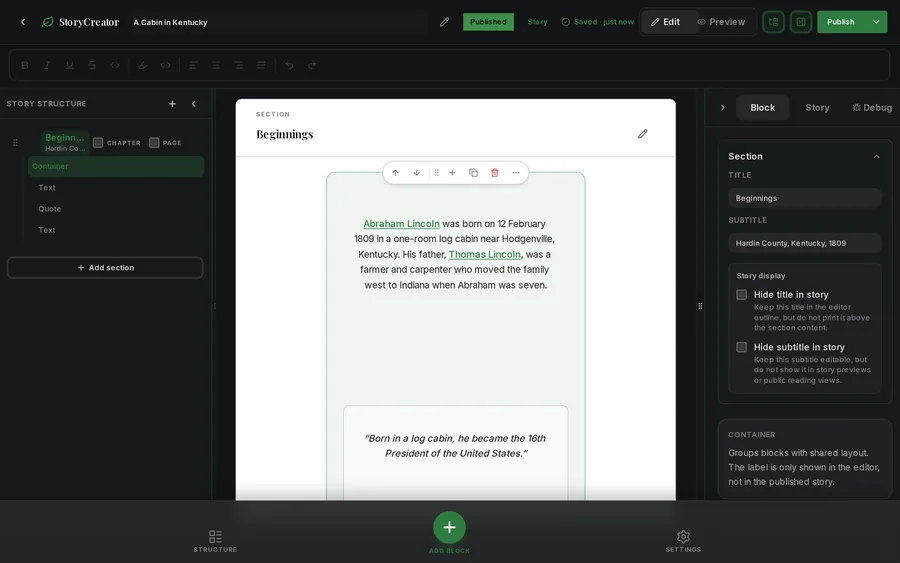Undo the last change
Screen dimensions: 900x563
point(289,65)
